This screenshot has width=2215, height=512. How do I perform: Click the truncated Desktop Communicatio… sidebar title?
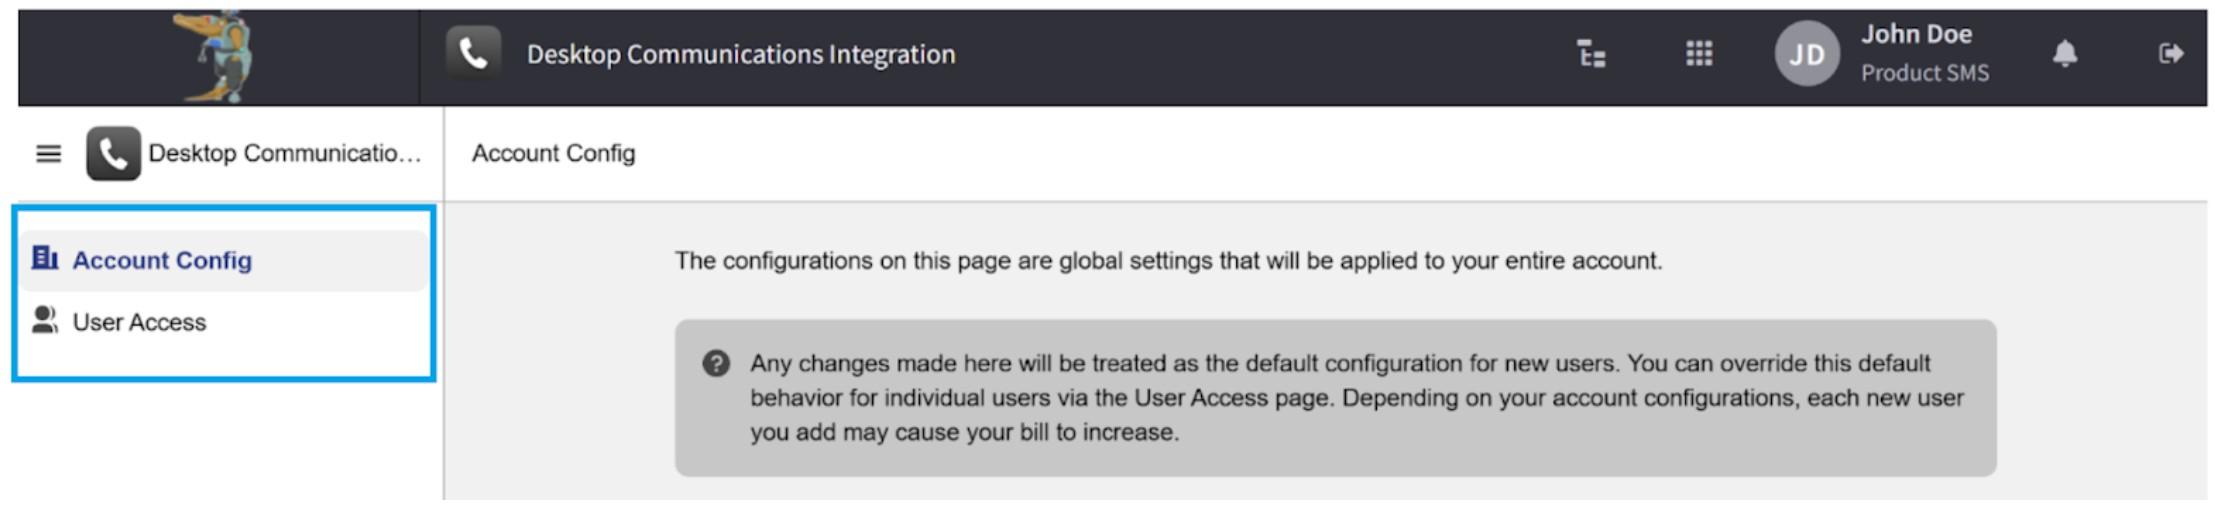(x=284, y=154)
